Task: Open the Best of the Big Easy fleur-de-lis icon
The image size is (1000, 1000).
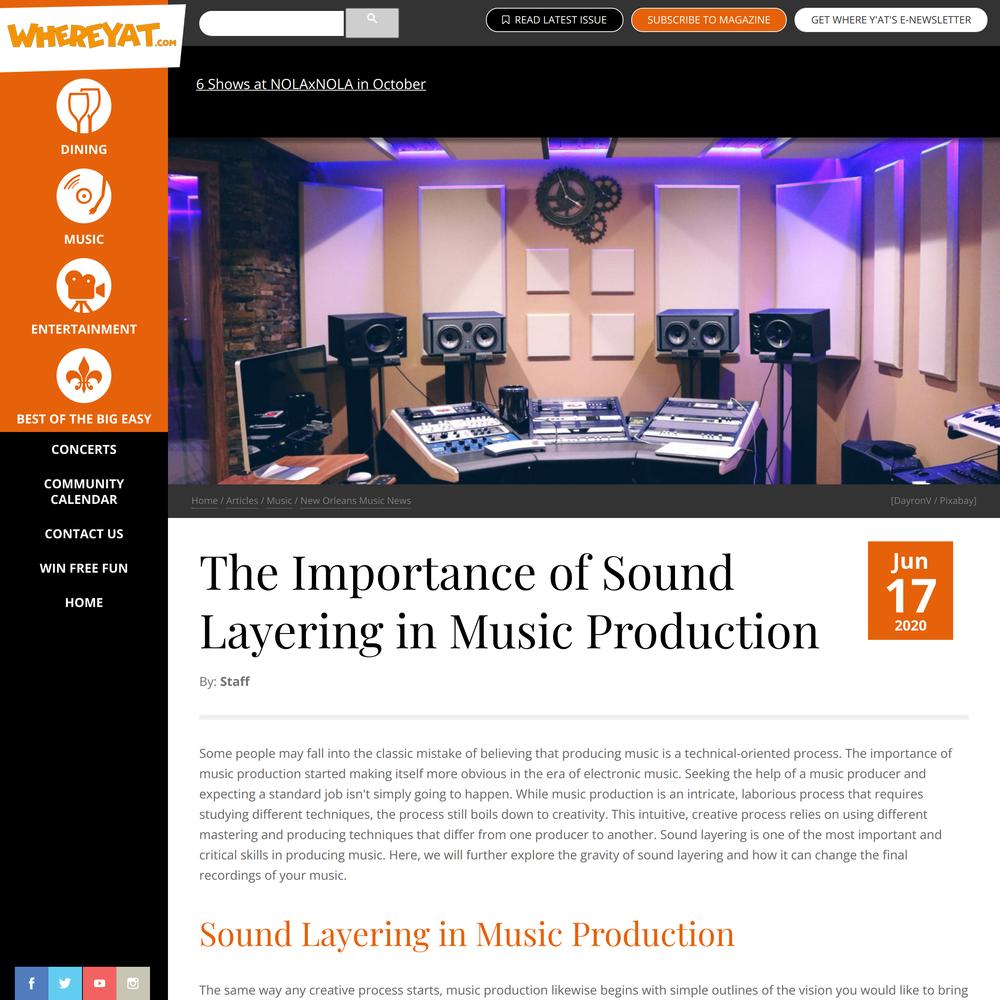Action: coord(84,376)
